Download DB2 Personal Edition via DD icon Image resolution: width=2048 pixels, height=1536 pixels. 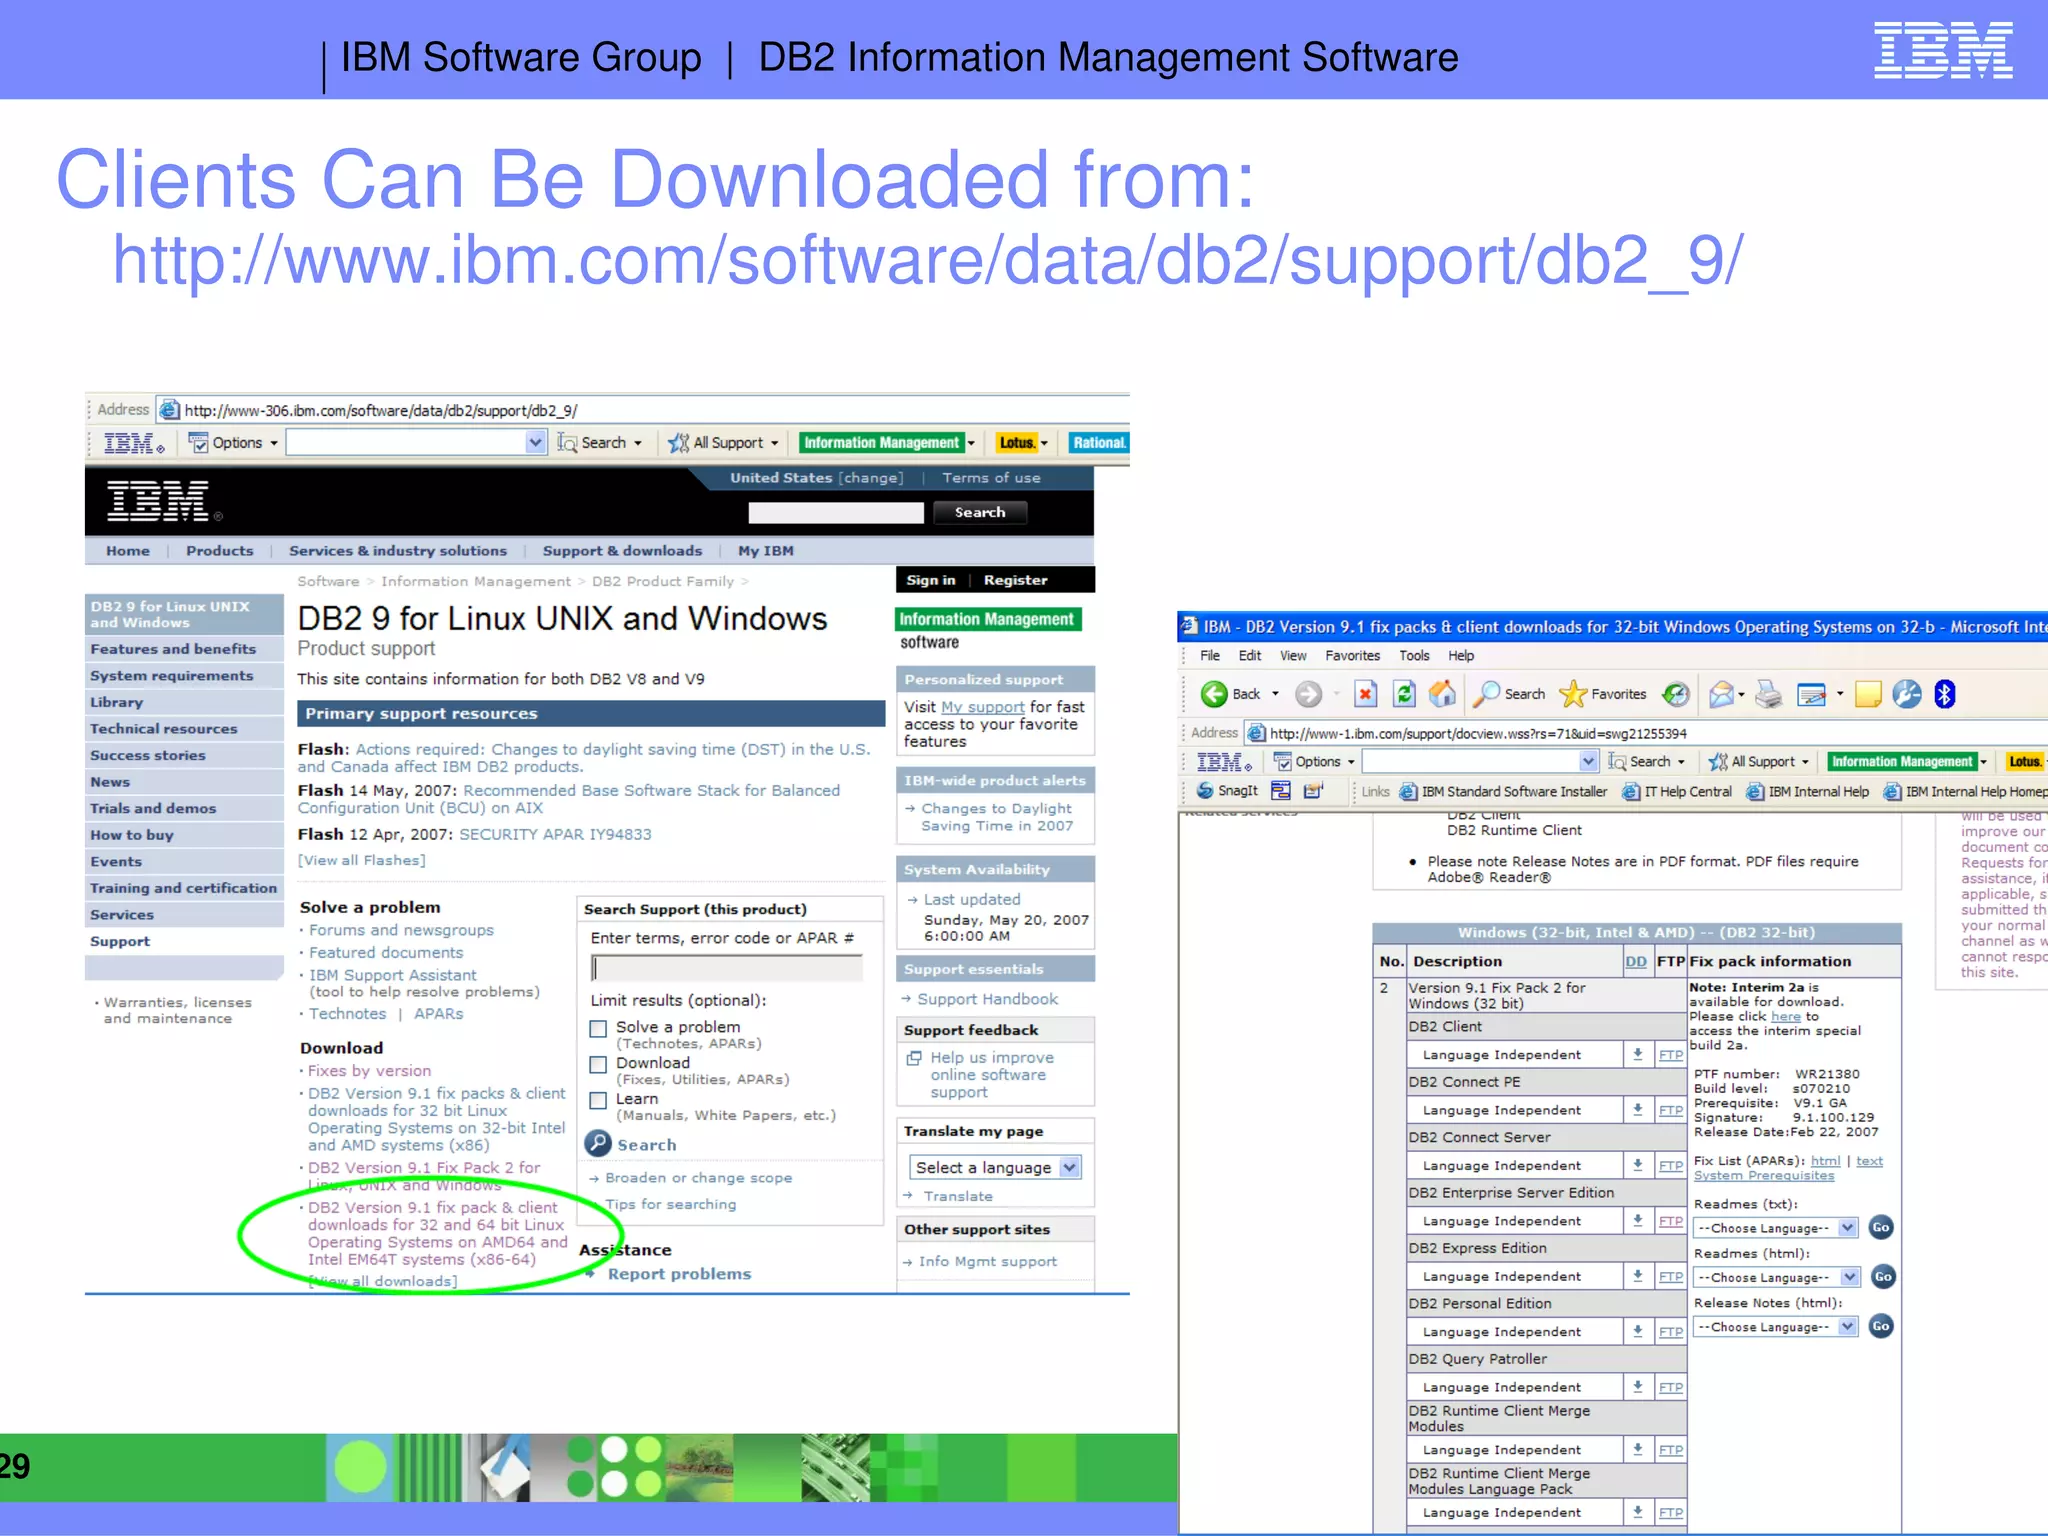coord(1637,1331)
